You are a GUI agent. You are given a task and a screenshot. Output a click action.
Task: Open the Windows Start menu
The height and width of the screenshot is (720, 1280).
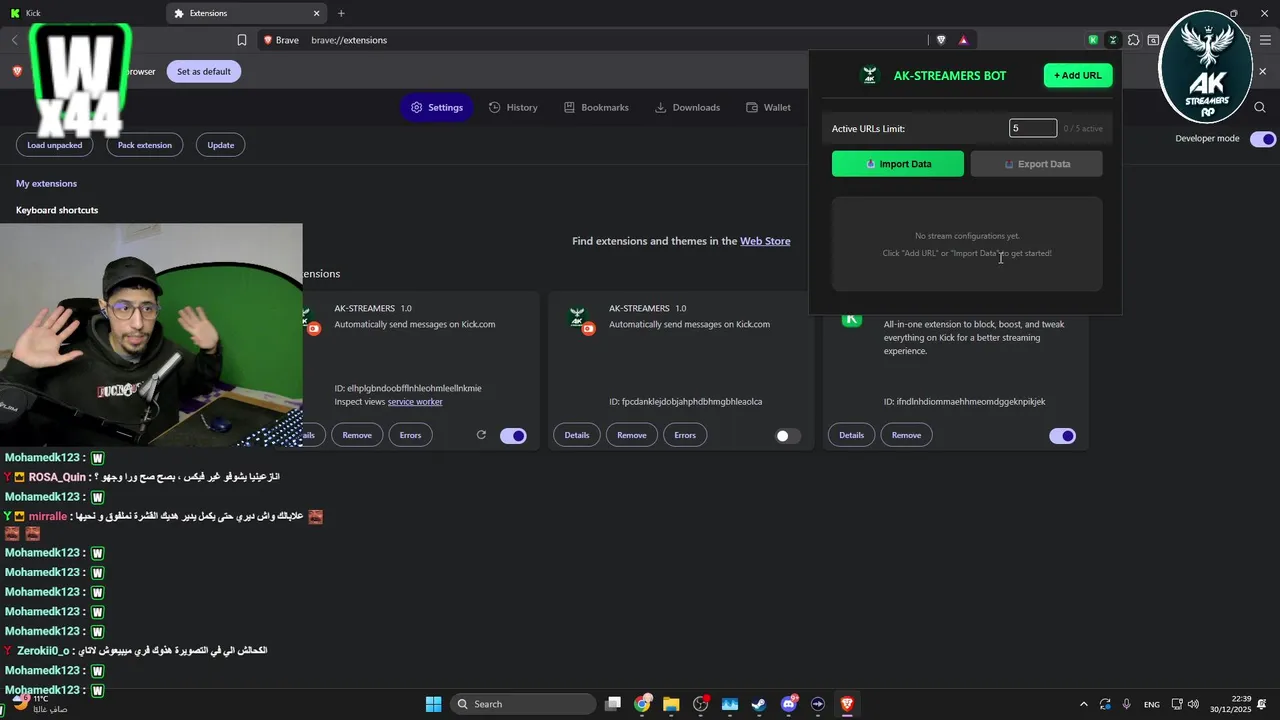(x=433, y=704)
